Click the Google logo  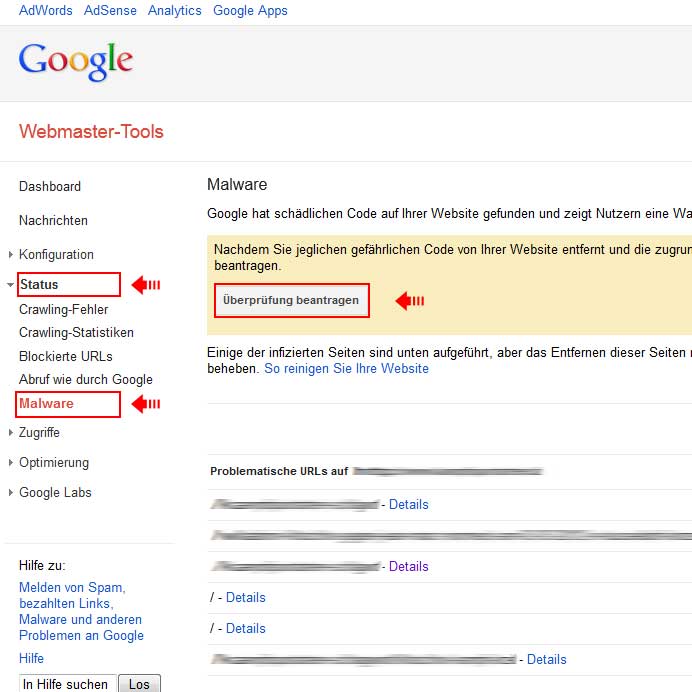(75, 61)
